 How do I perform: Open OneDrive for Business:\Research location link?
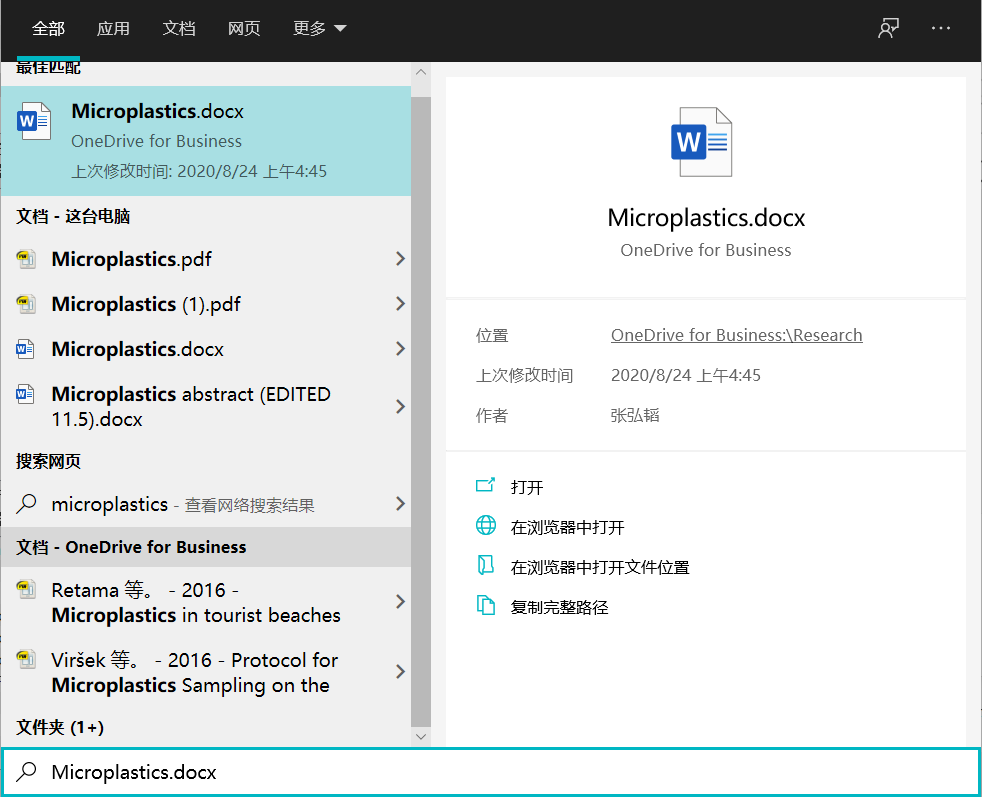tap(736, 335)
